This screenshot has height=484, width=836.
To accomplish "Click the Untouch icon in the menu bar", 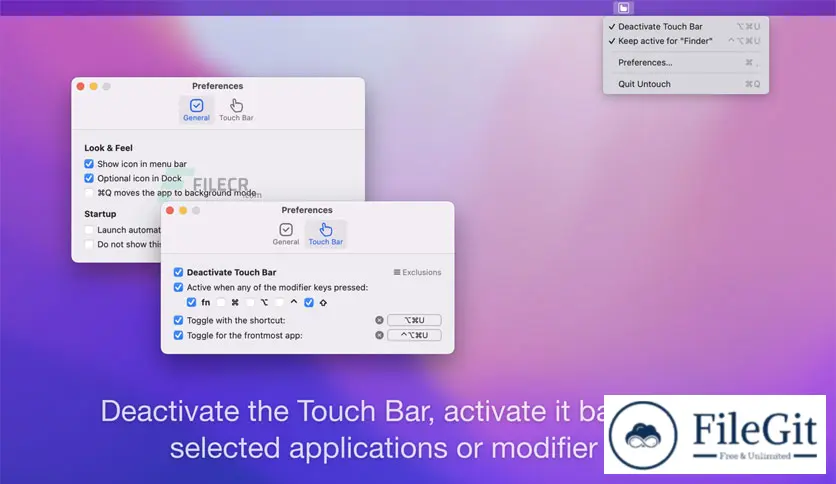I will pyautogui.click(x=623, y=7).
